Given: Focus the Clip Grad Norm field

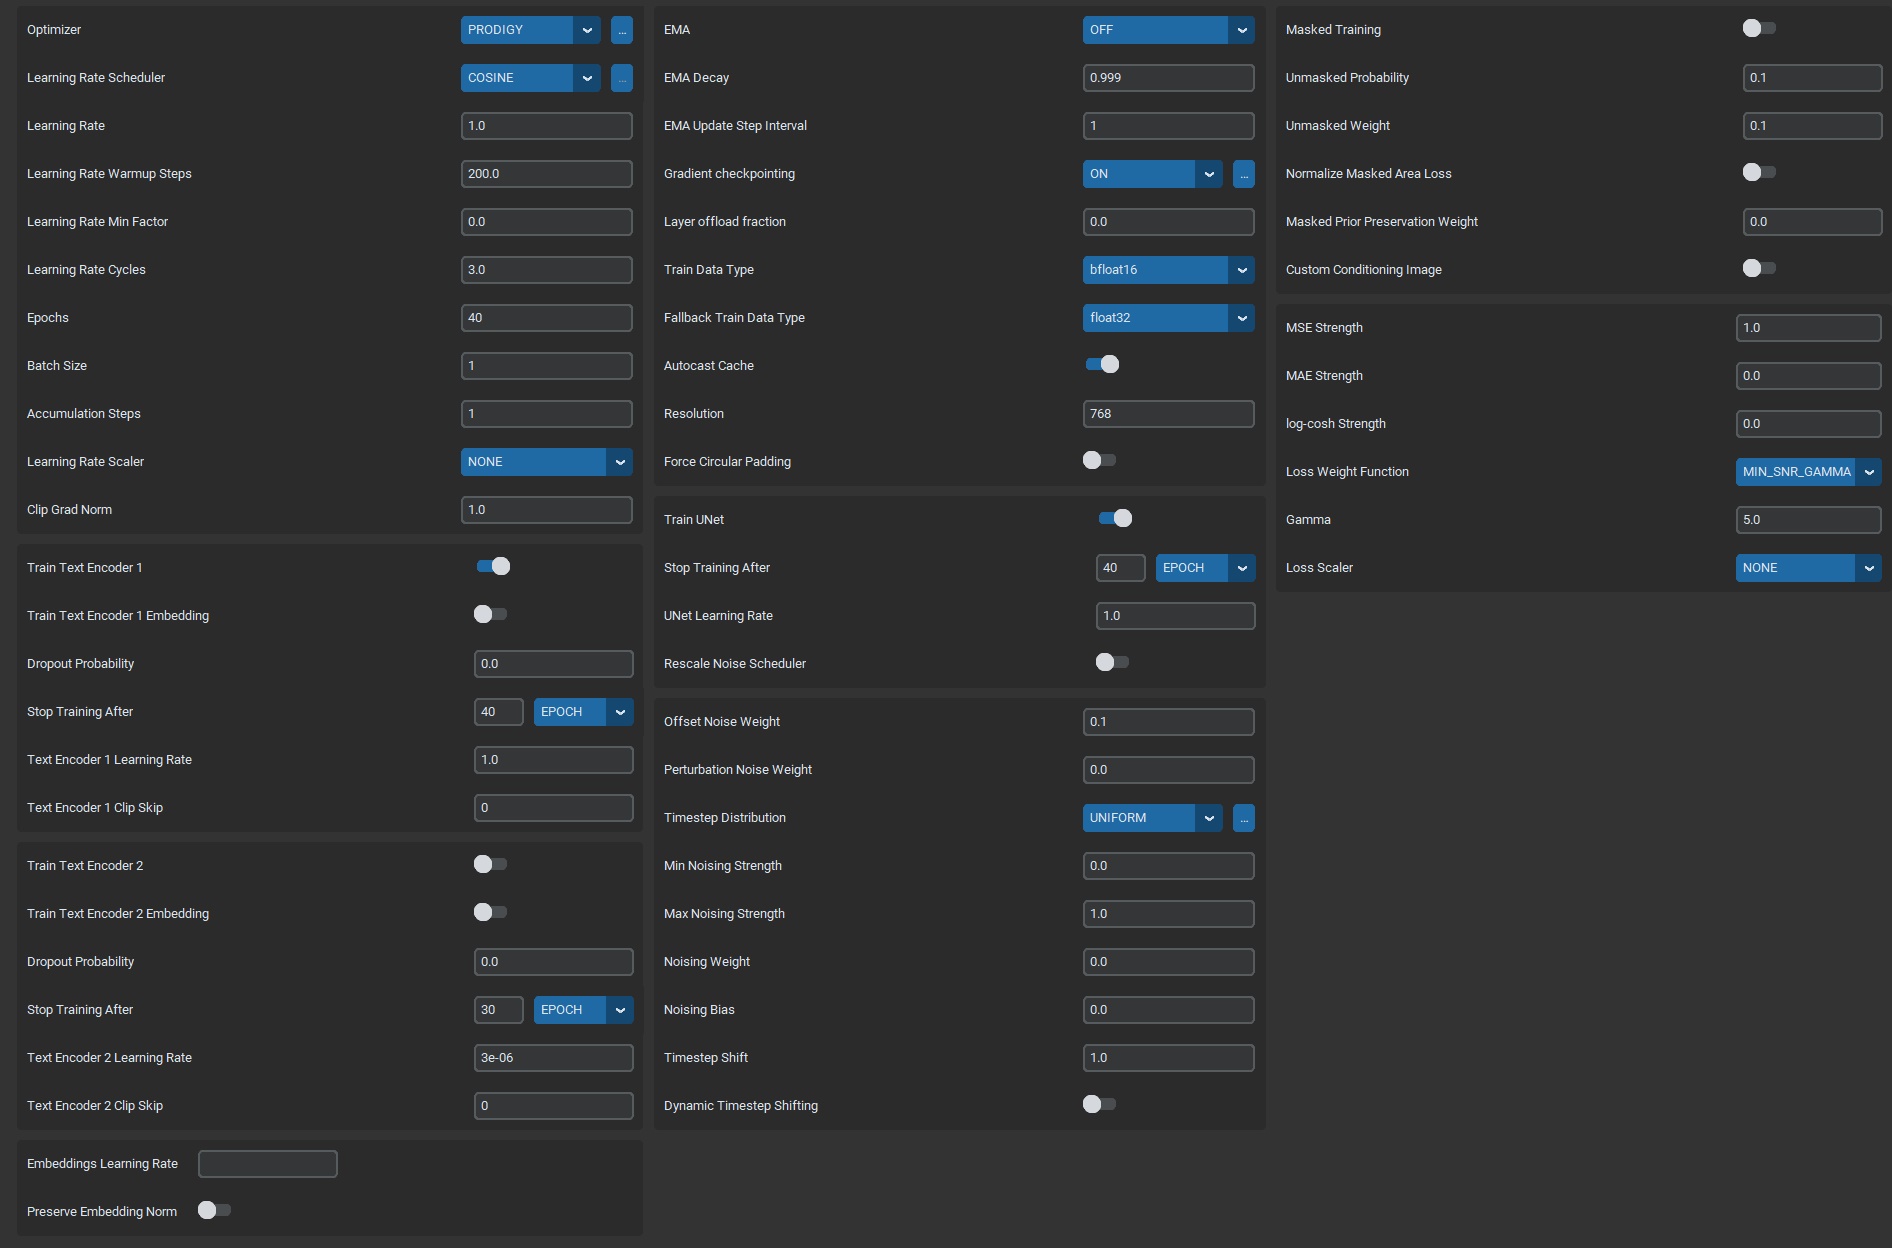Looking at the screenshot, I should (547, 510).
